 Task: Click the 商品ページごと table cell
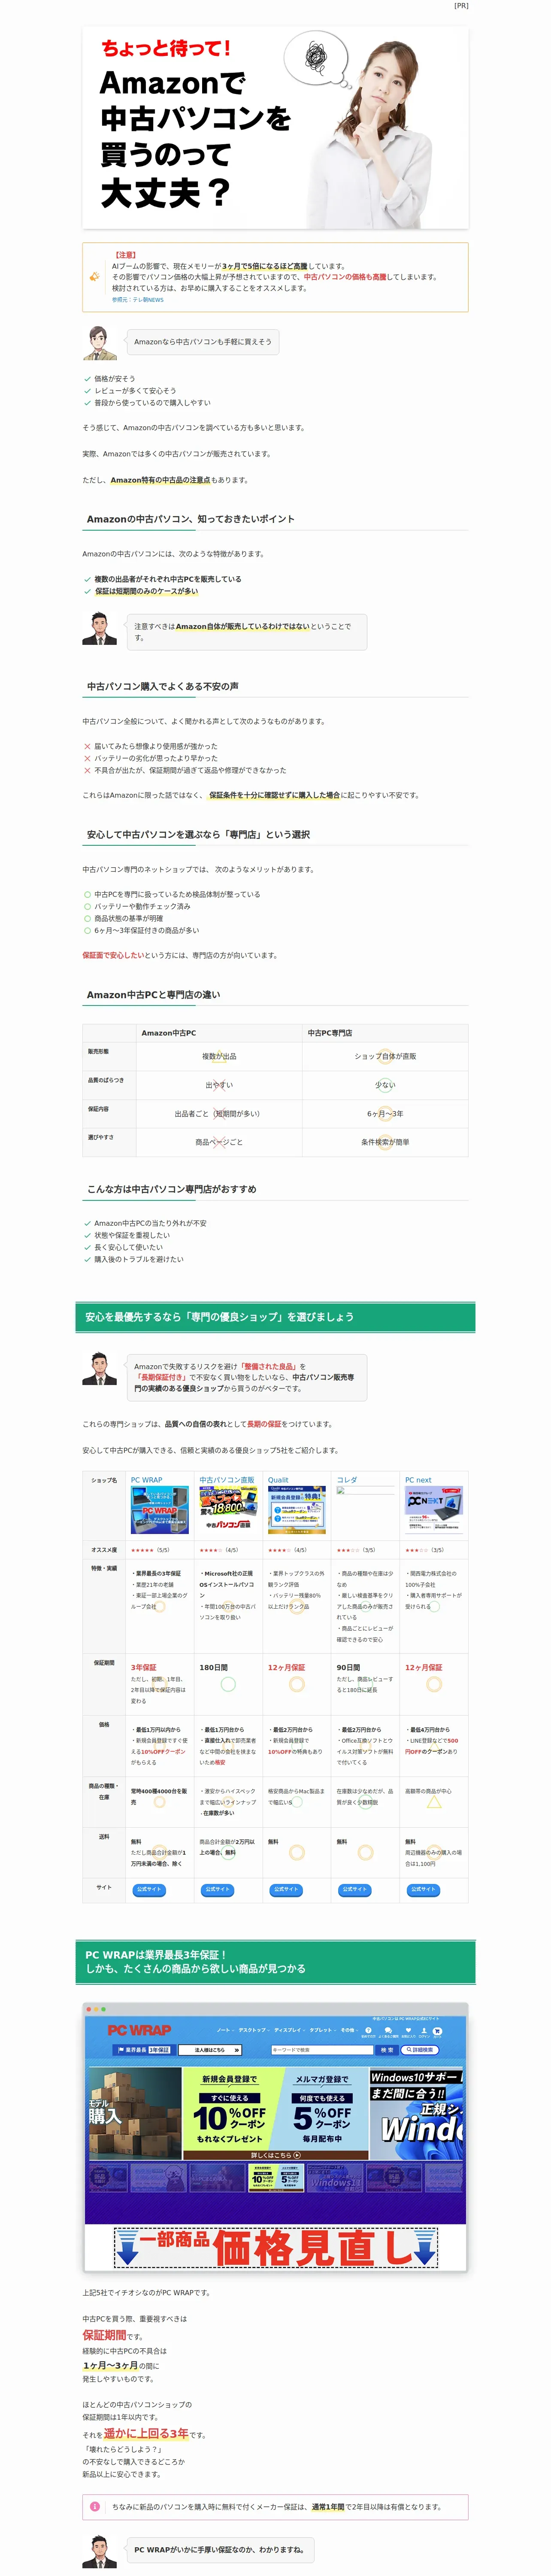(x=219, y=1141)
